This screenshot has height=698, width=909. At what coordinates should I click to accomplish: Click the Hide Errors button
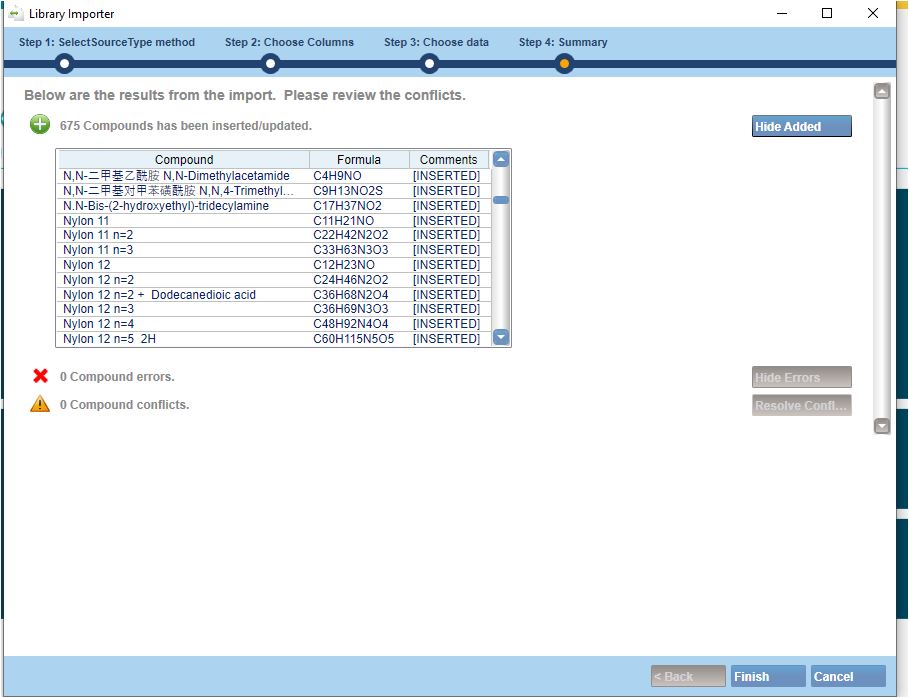coord(800,377)
